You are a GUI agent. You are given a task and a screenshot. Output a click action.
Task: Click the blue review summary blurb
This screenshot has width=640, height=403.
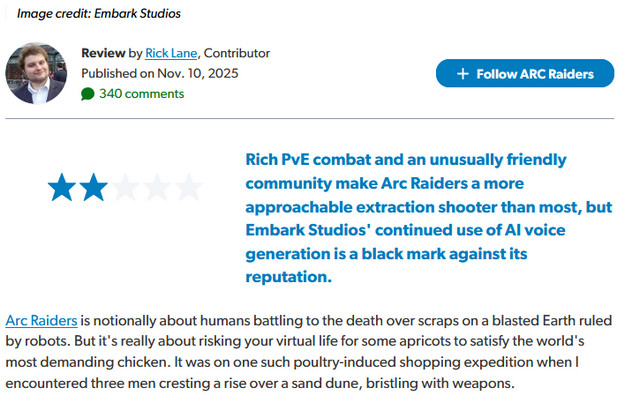[420, 217]
